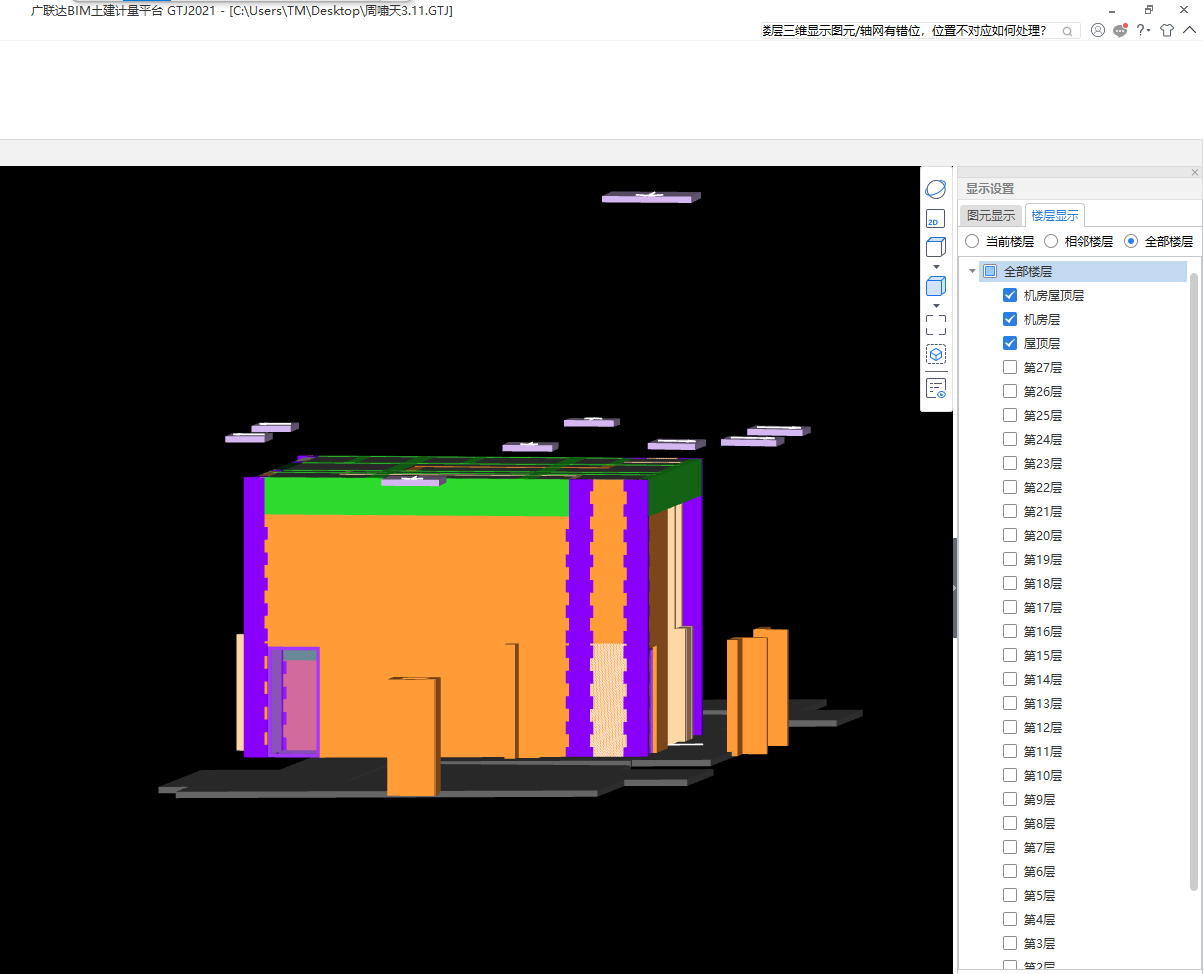Select the 第13层 label text

pyautogui.click(x=1042, y=704)
